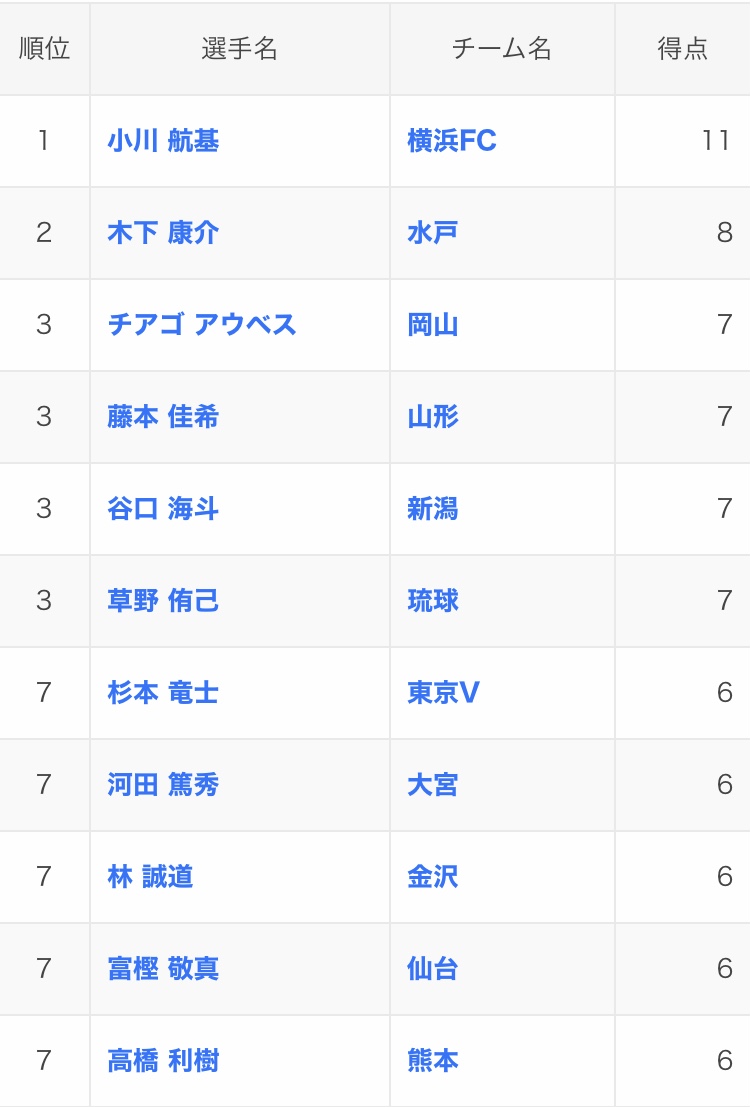Open 谷口 海斗 player page
The height and width of the screenshot is (1107, 750).
pyautogui.click(x=163, y=509)
